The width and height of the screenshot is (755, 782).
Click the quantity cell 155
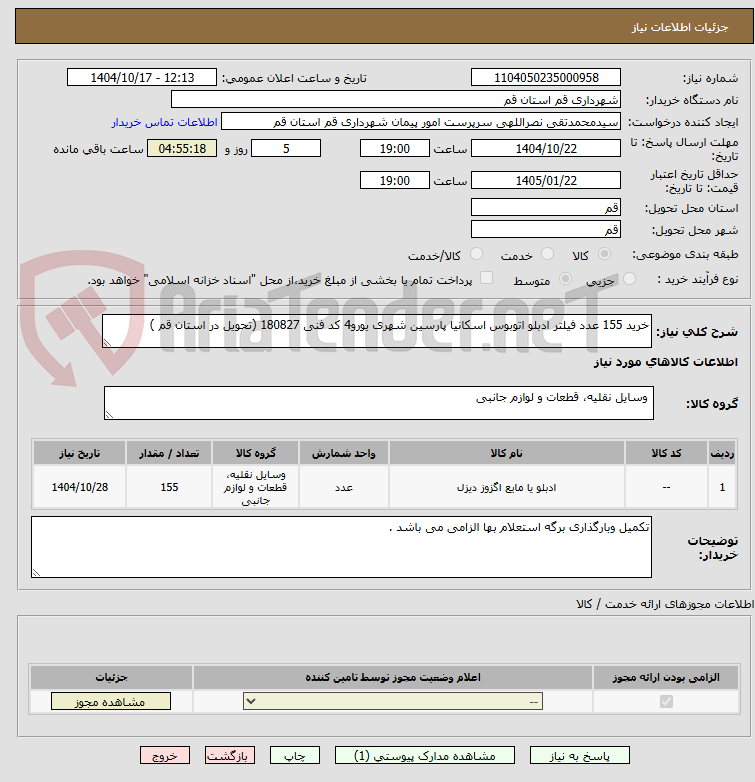coord(169,487)
